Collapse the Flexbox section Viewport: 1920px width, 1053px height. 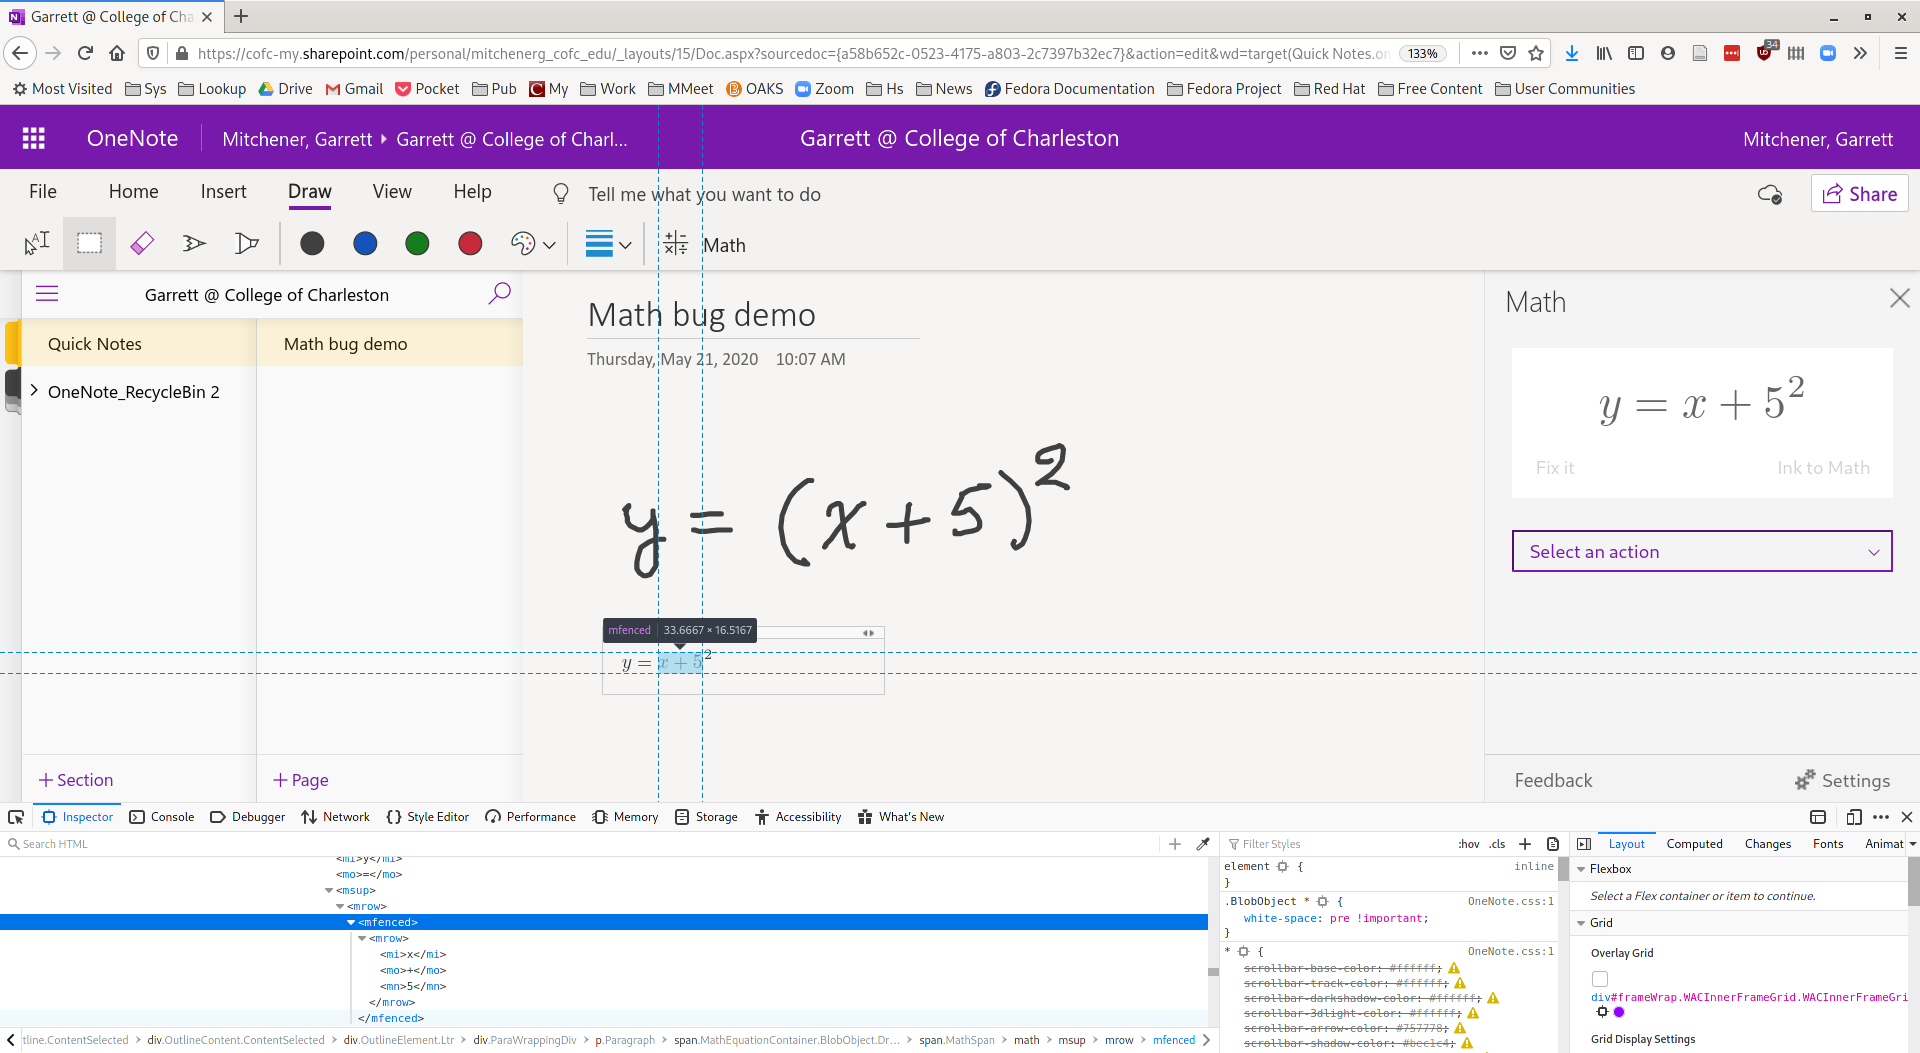coord(1582,869)
